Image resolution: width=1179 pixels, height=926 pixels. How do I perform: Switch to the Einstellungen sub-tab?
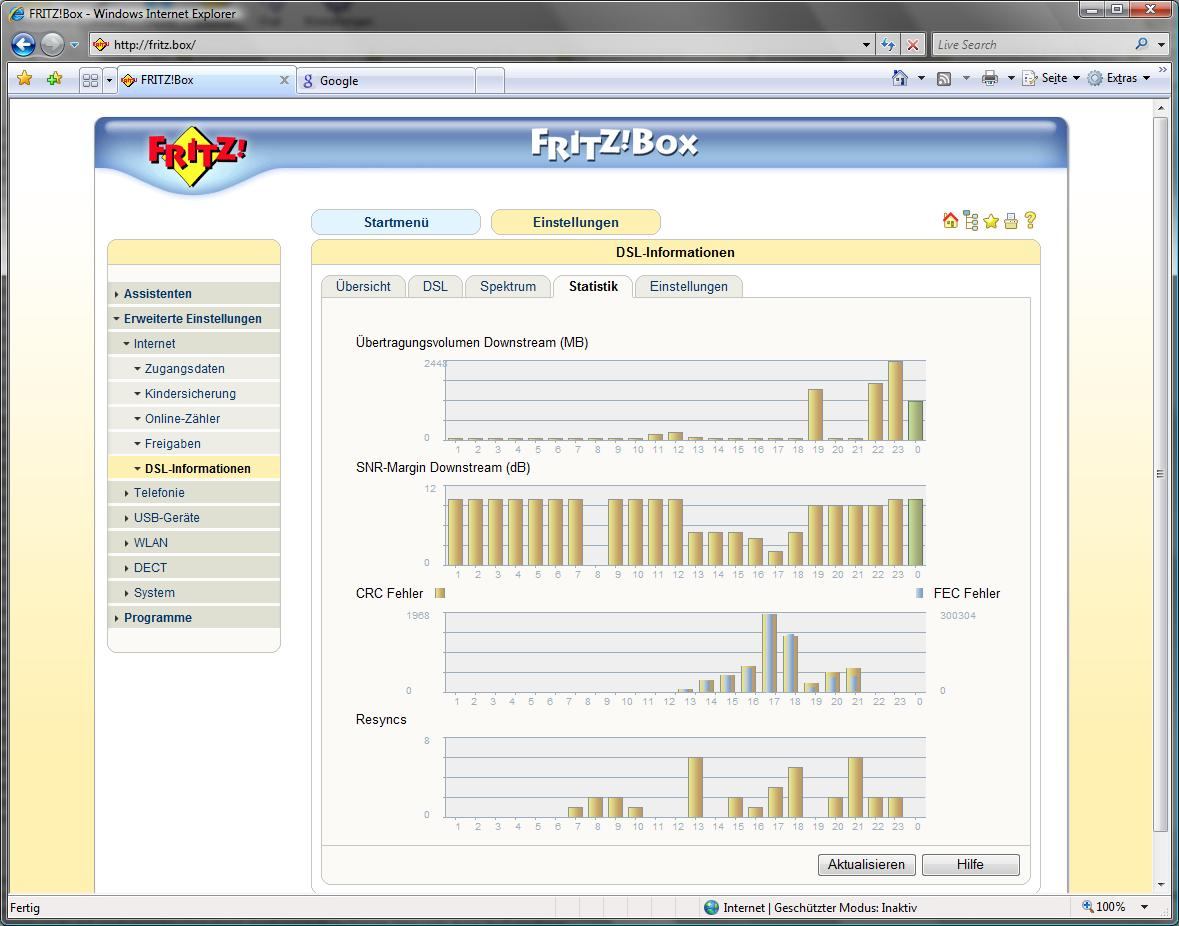tap(689, 286)
